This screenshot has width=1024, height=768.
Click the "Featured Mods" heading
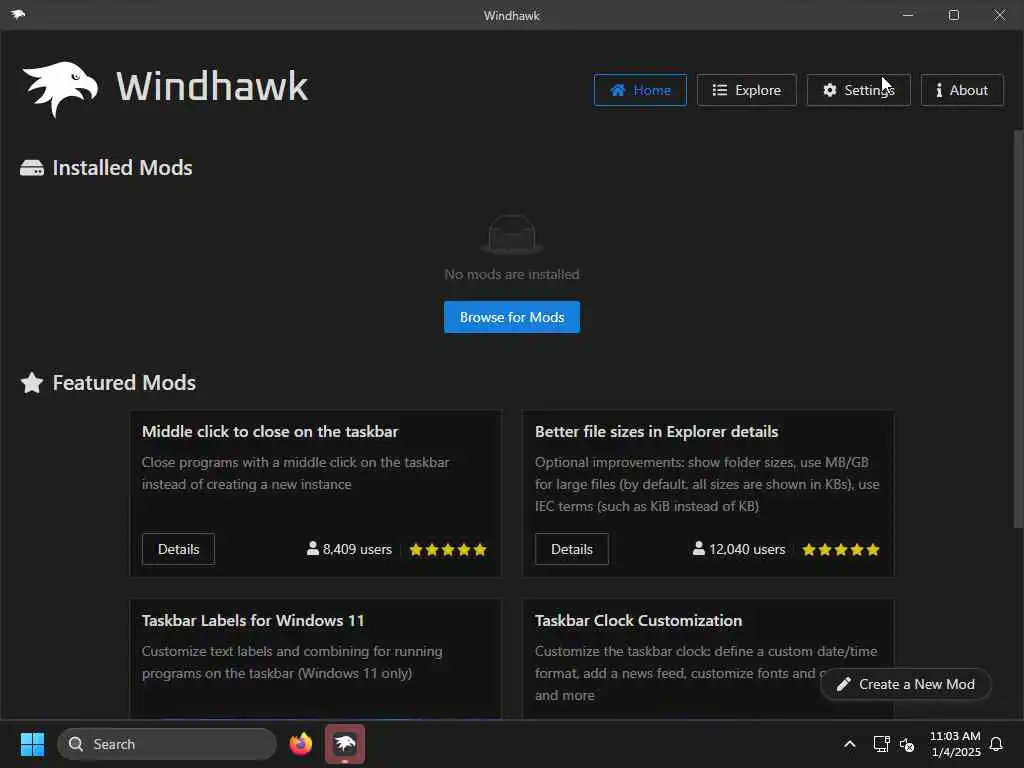(124, 383)
